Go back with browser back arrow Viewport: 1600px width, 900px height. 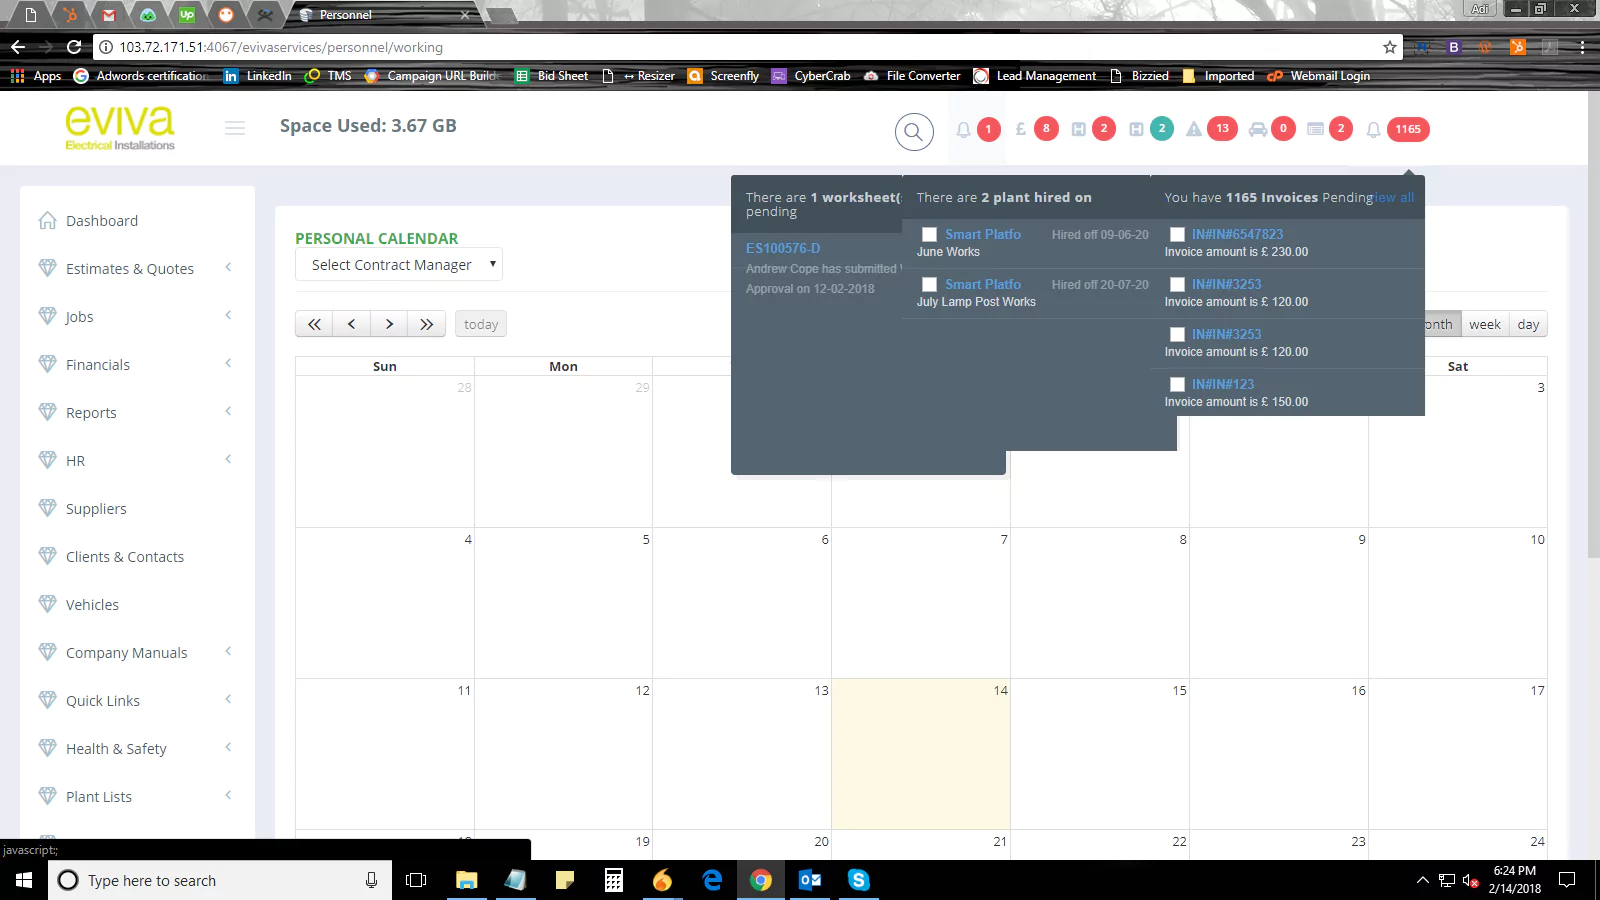[x=18, y=47]
